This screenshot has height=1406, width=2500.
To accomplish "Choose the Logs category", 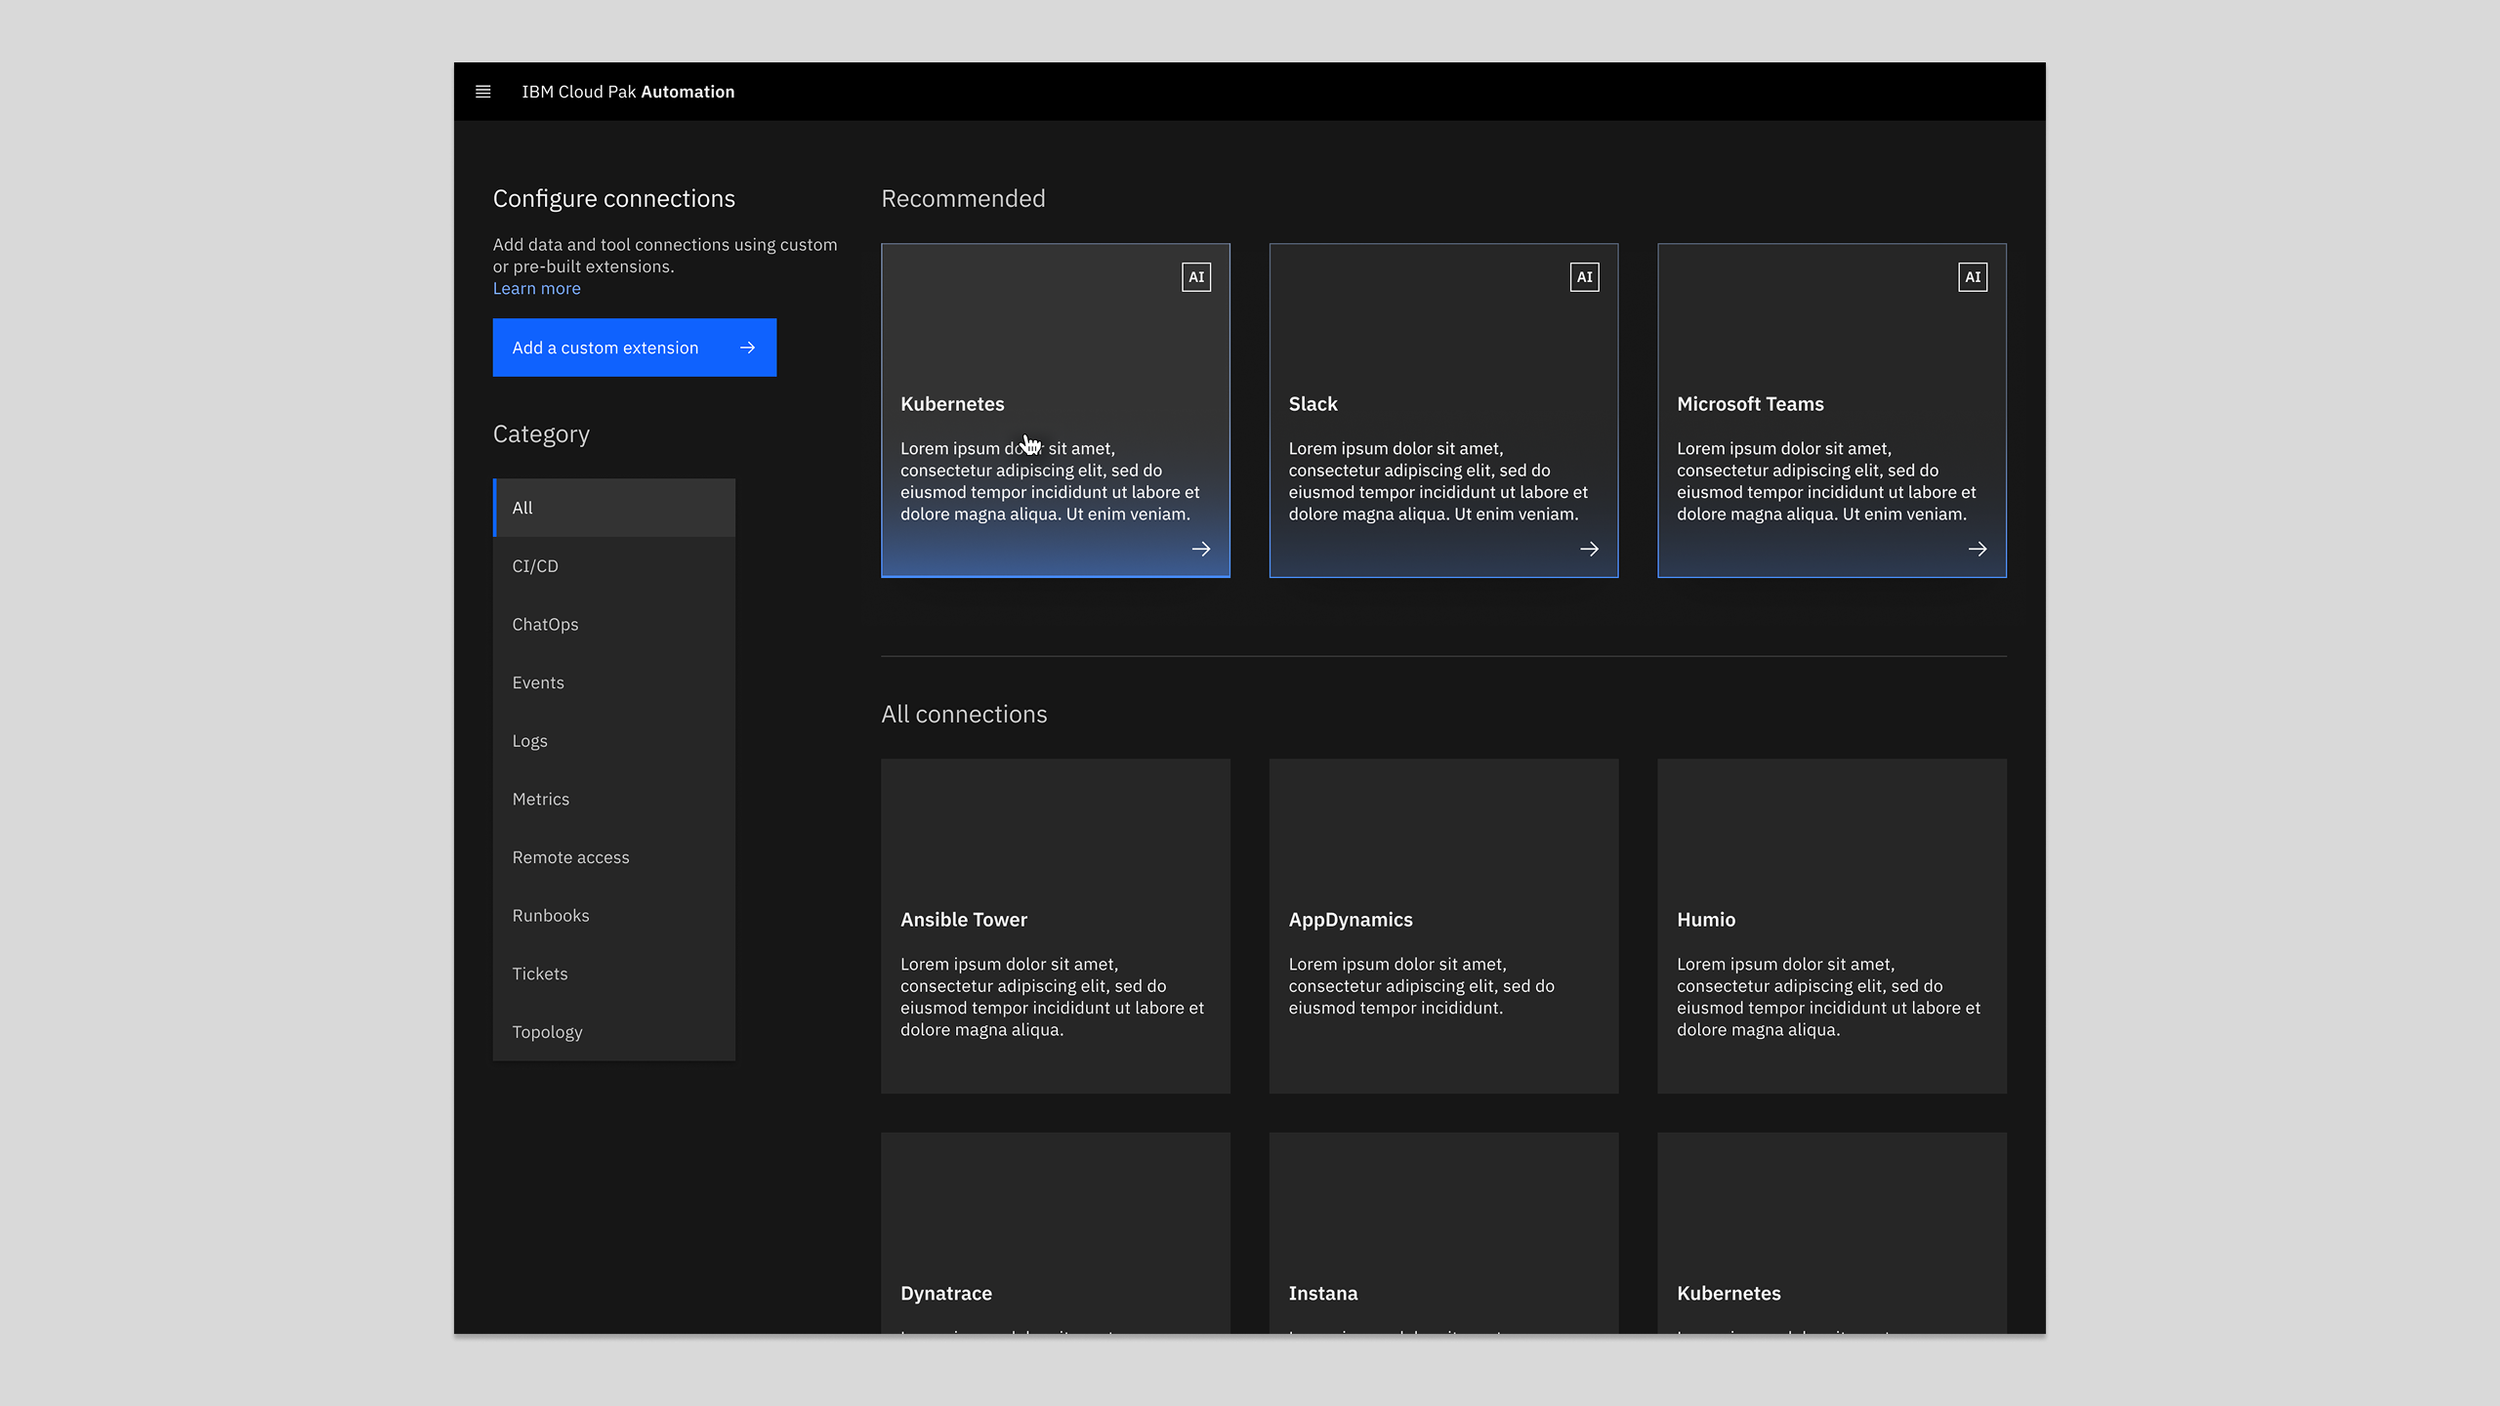I will pos(614,741).
